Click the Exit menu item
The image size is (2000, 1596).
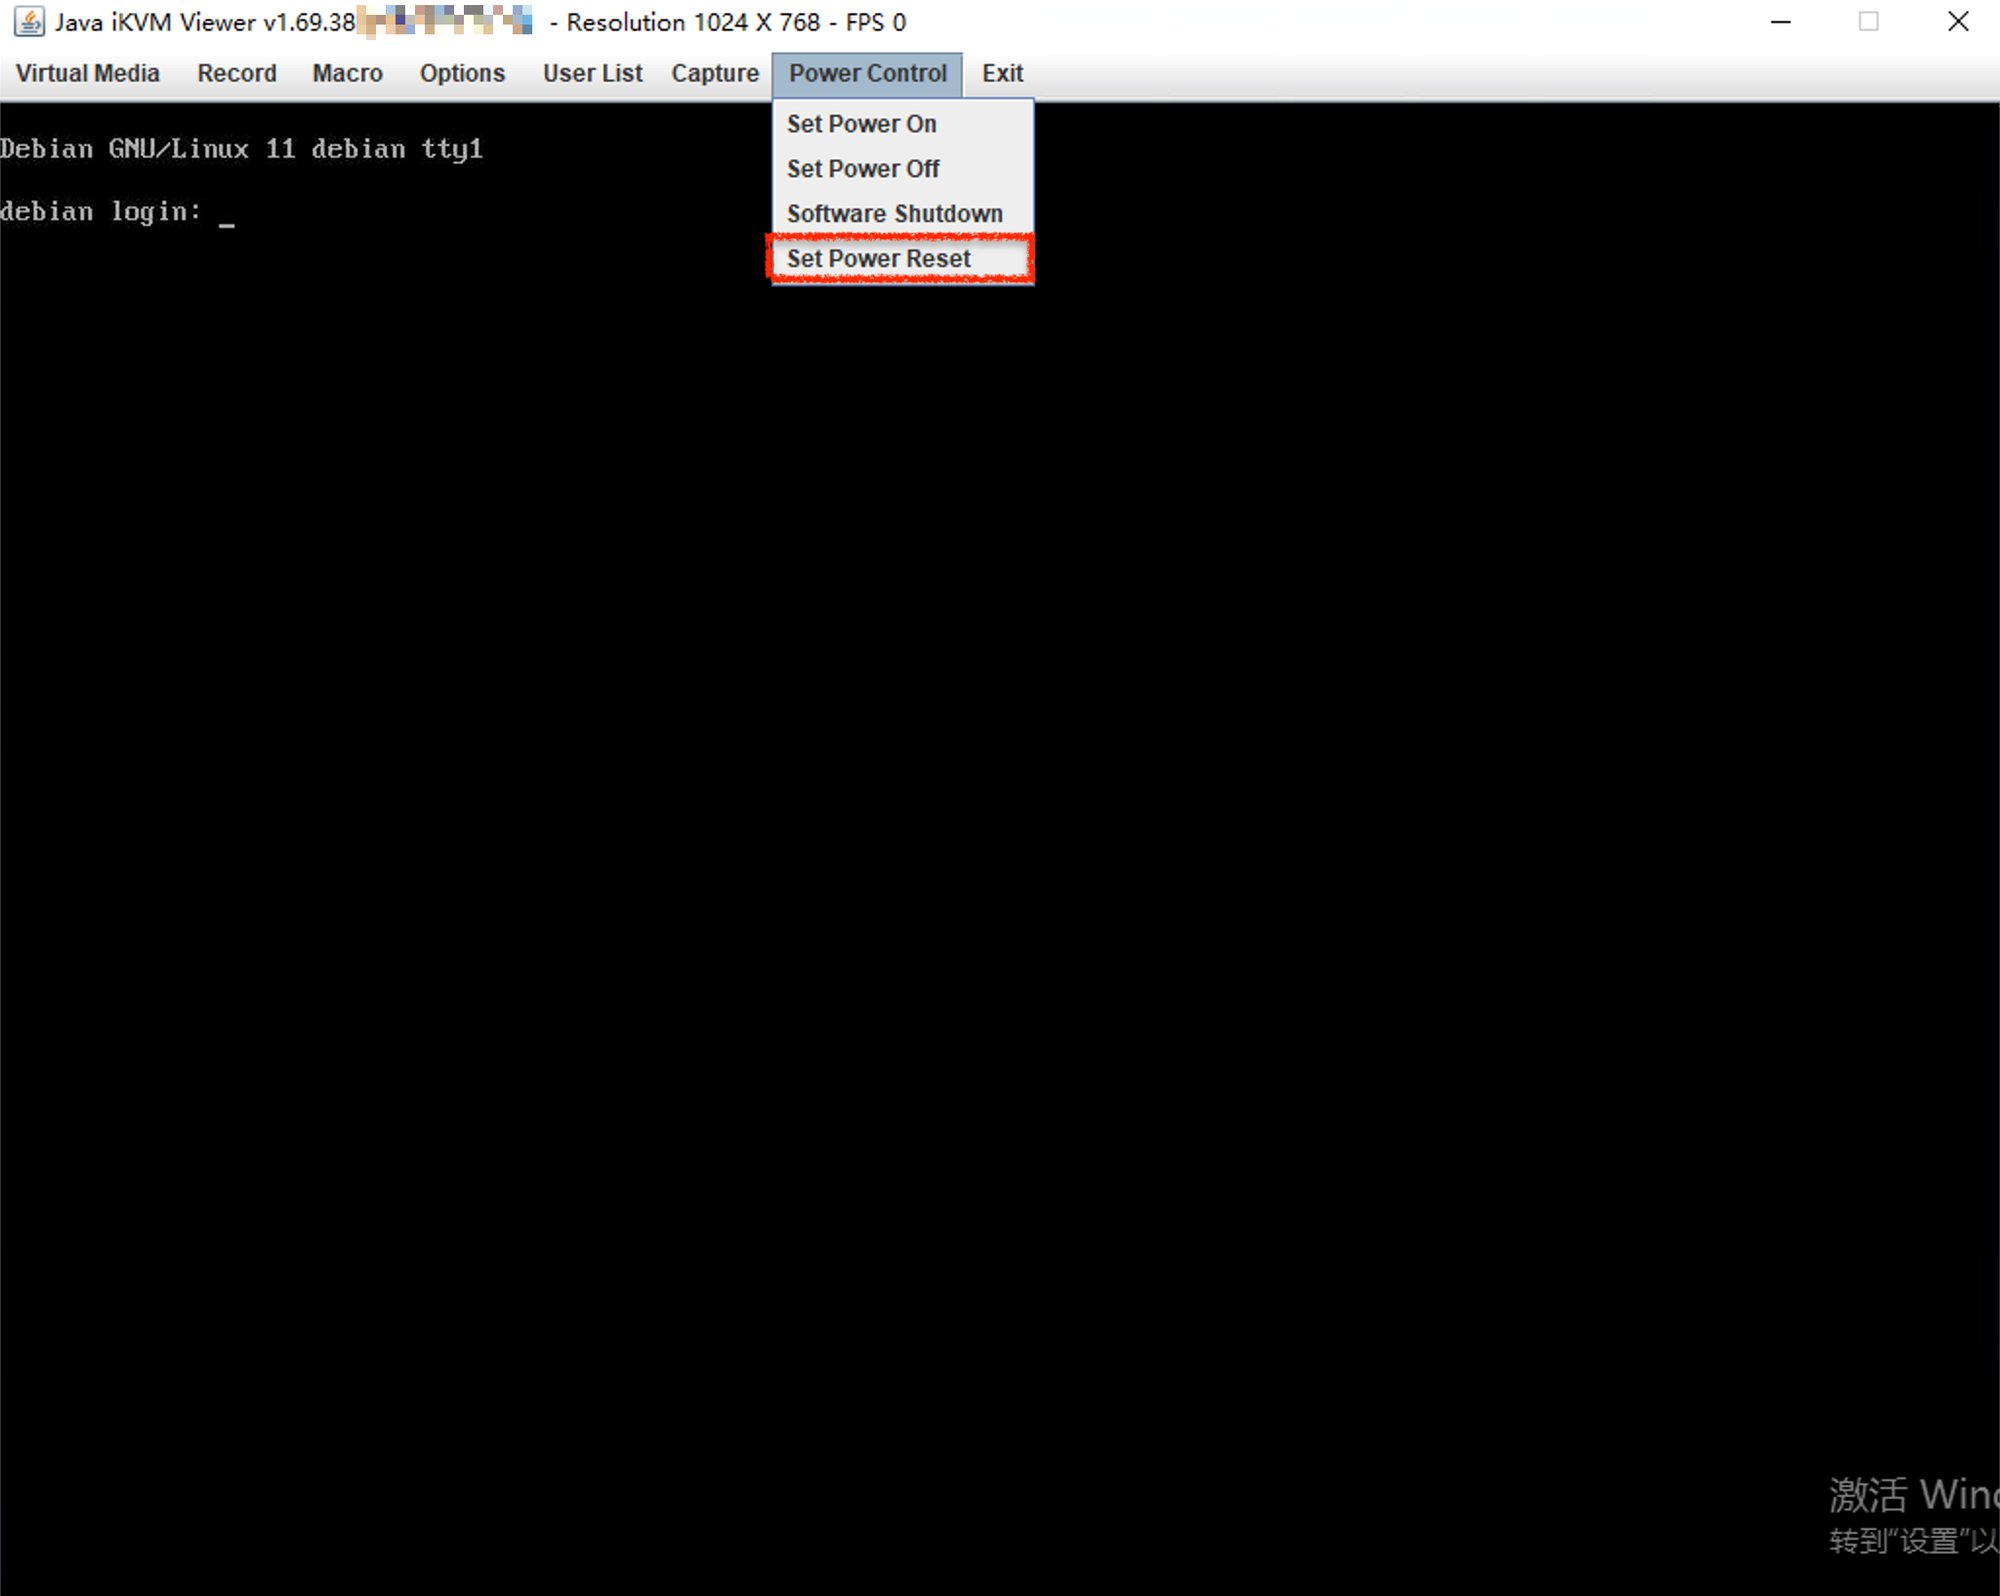[x=1002, y=73]
